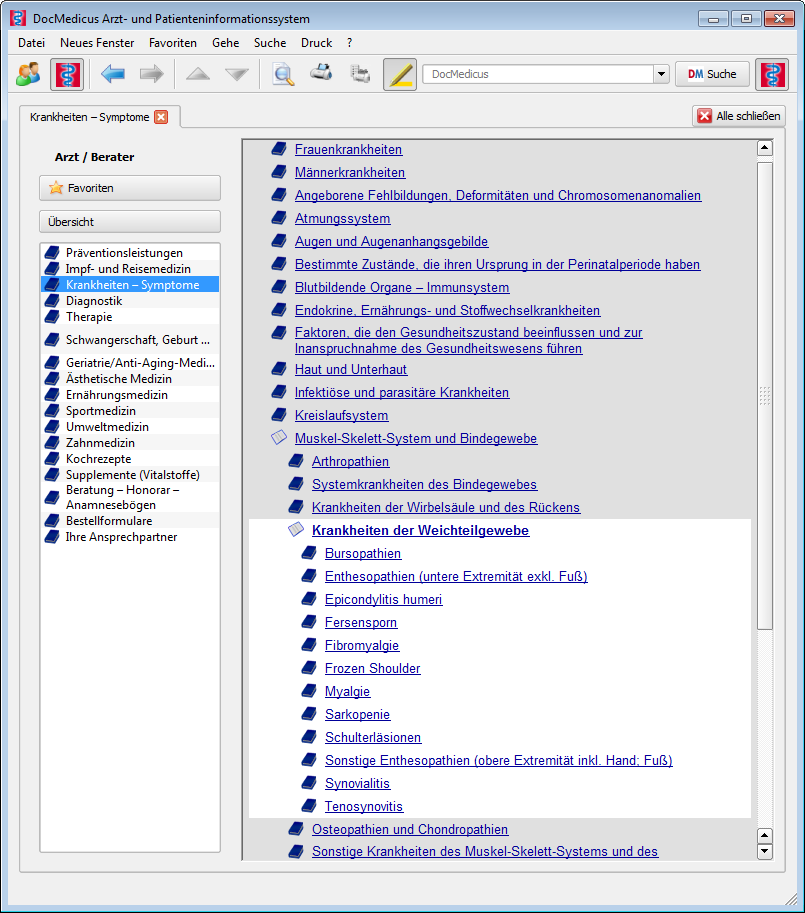Open the page search magnifier icon
Image resolution: width=805 pixels, height=913 pixels.
pyautogui.click(x=283, y=74)
